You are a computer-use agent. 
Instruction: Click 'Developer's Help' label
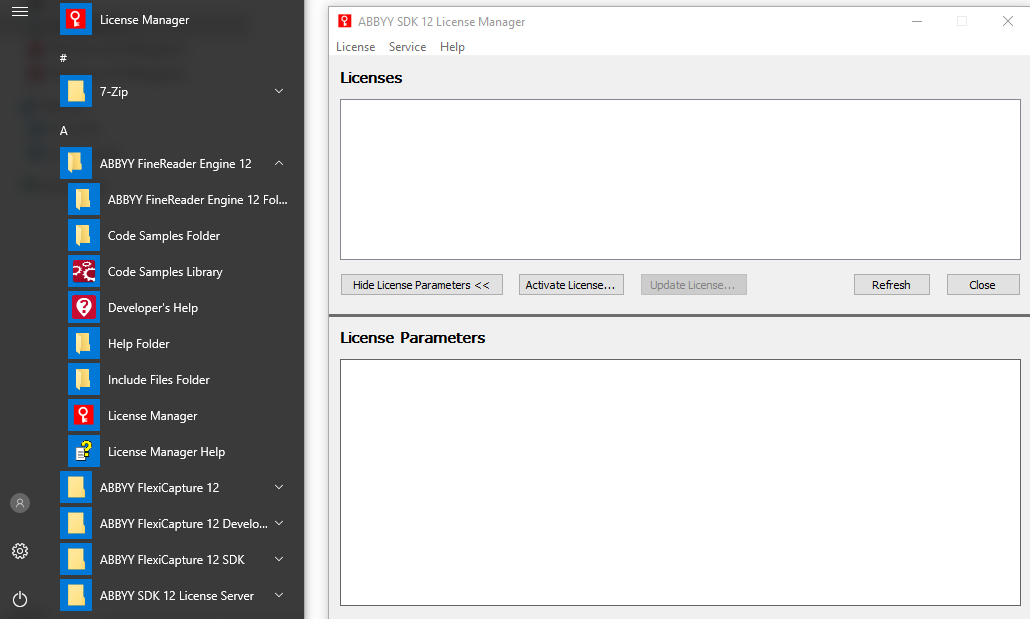pos(152,308)
